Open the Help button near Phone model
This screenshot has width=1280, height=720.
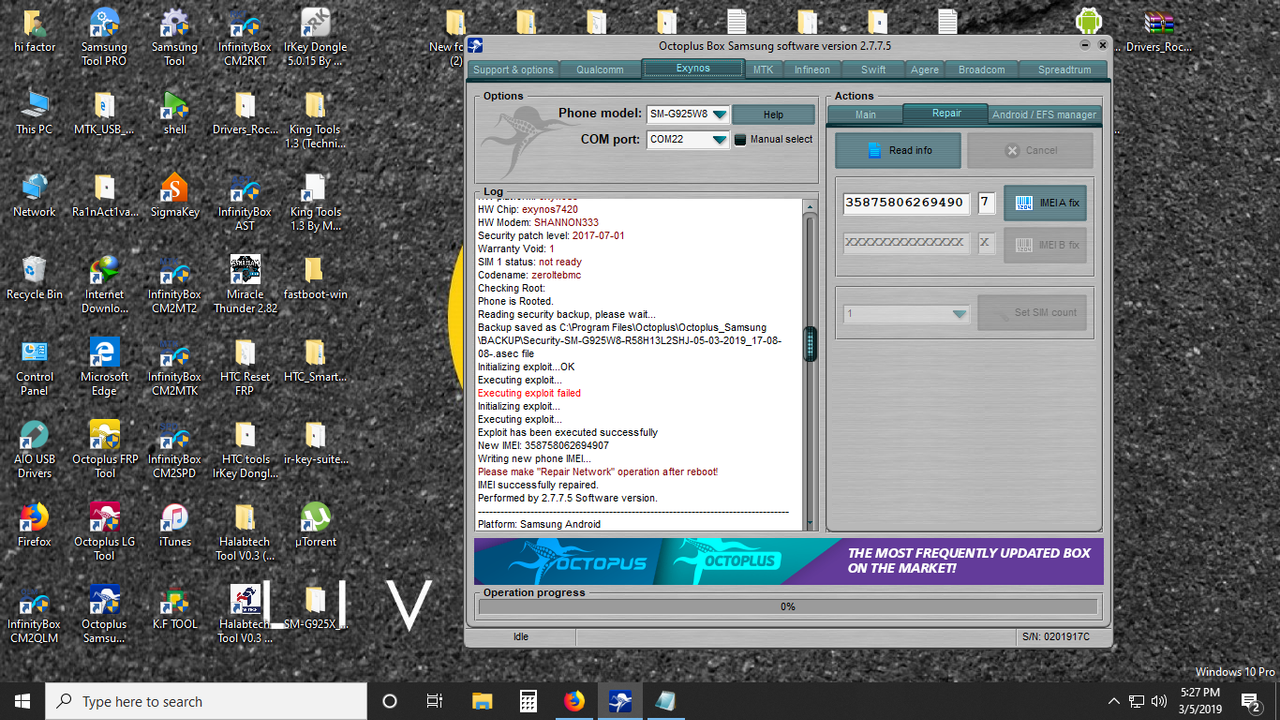point(773,114)
